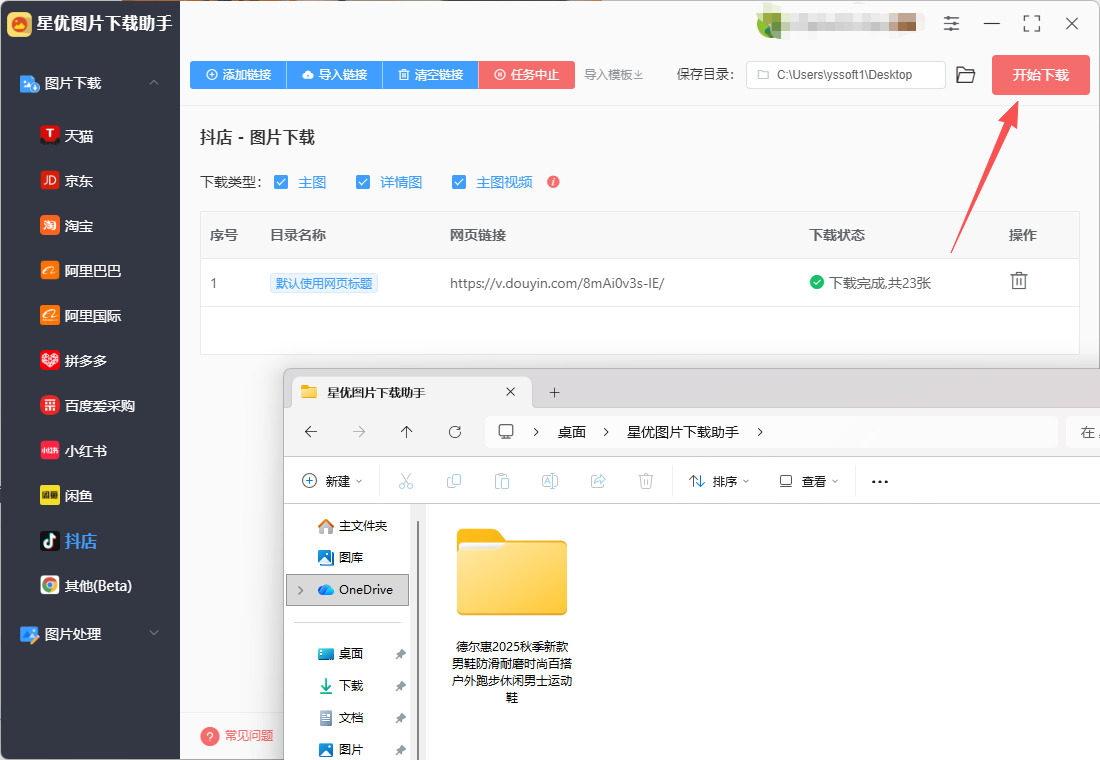Image resolution: width=1100 pixels, height=760 pixels.
Task: Click the 导入链接 button
Action: point(335,74)
